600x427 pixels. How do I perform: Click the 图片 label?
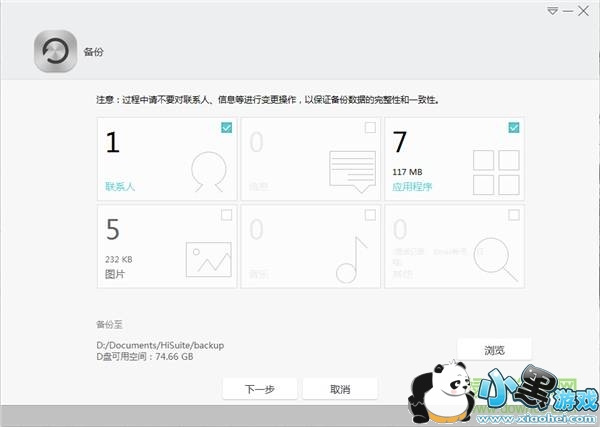click(x=115, y=274)
